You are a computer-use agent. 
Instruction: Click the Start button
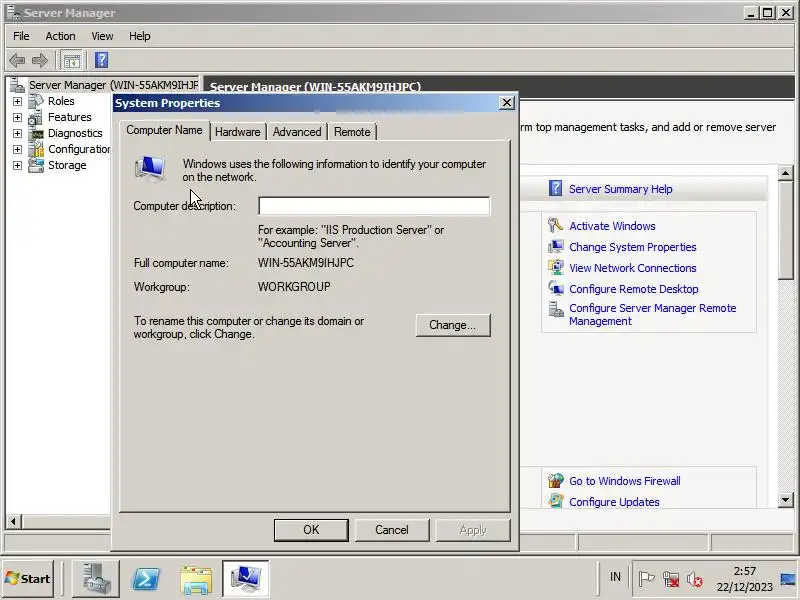pos(28,579)
